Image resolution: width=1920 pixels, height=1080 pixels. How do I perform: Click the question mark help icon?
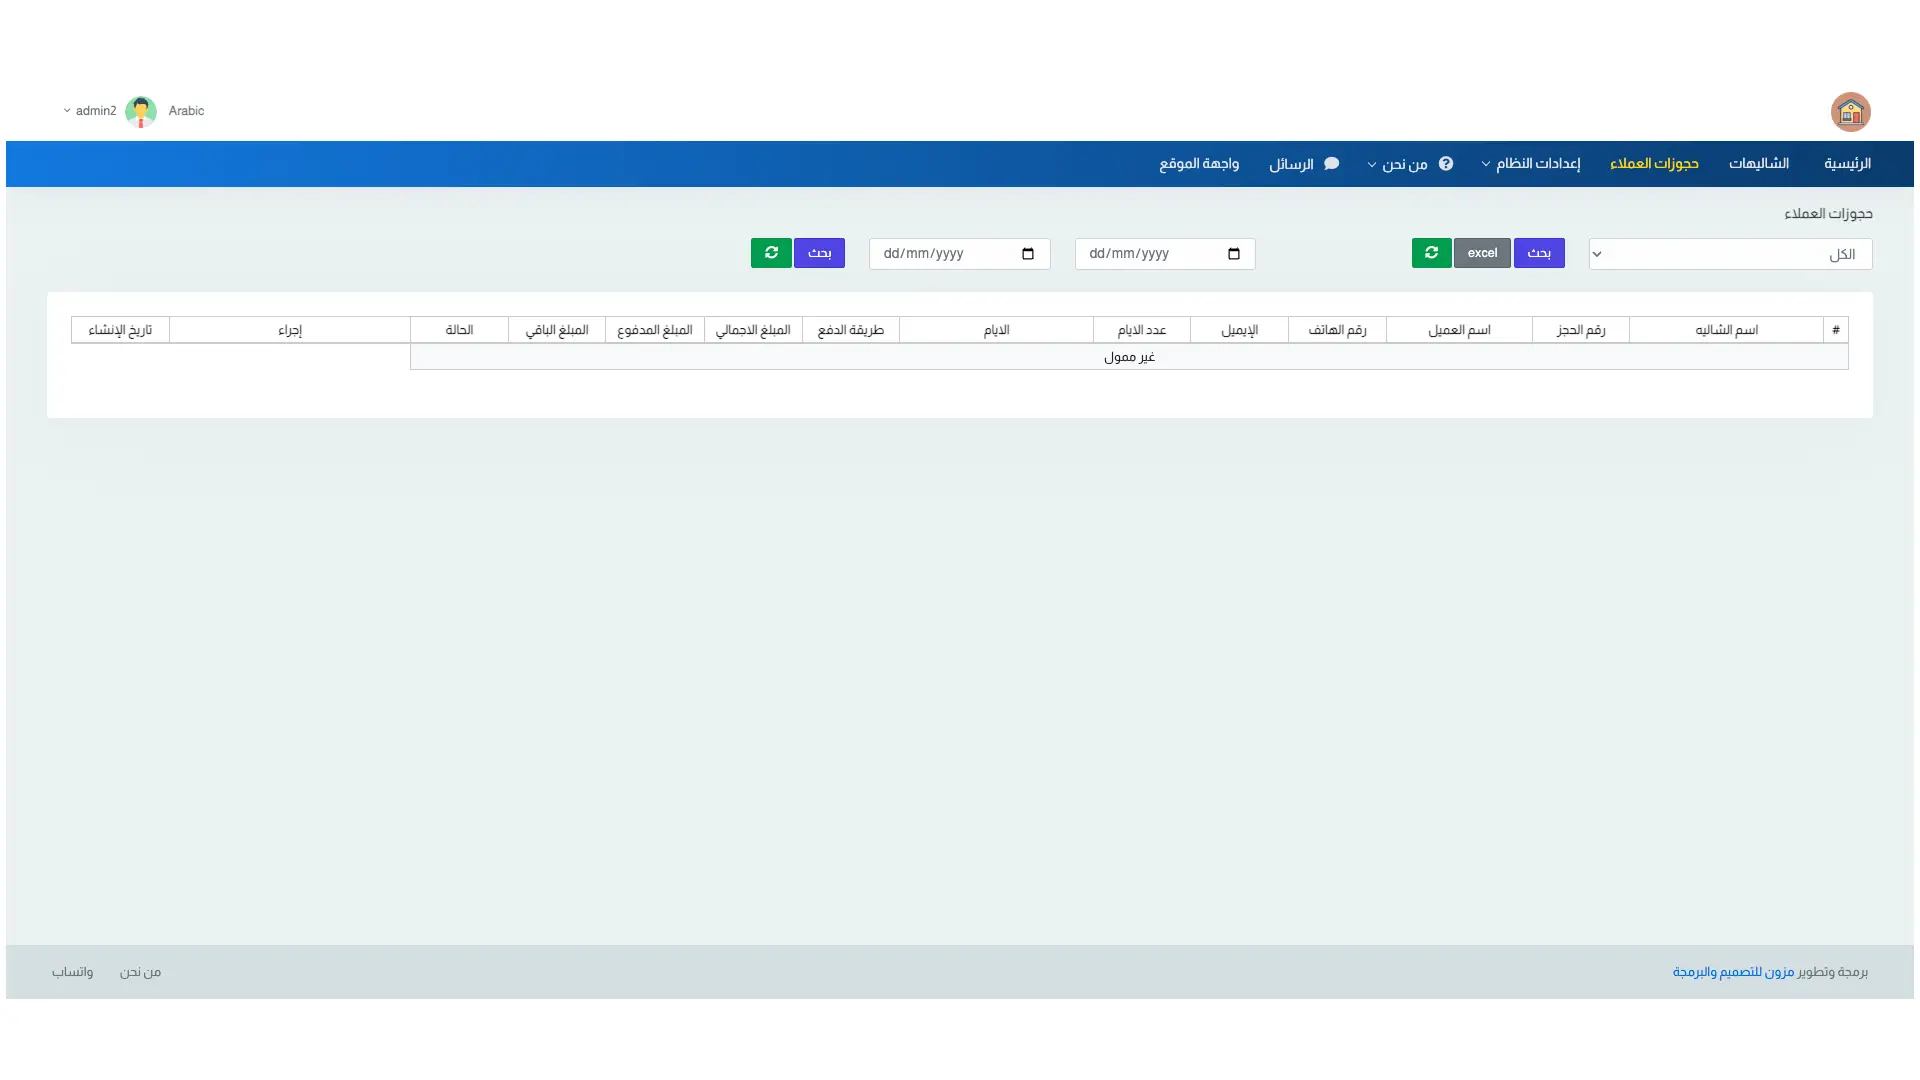coord(1446,164)
